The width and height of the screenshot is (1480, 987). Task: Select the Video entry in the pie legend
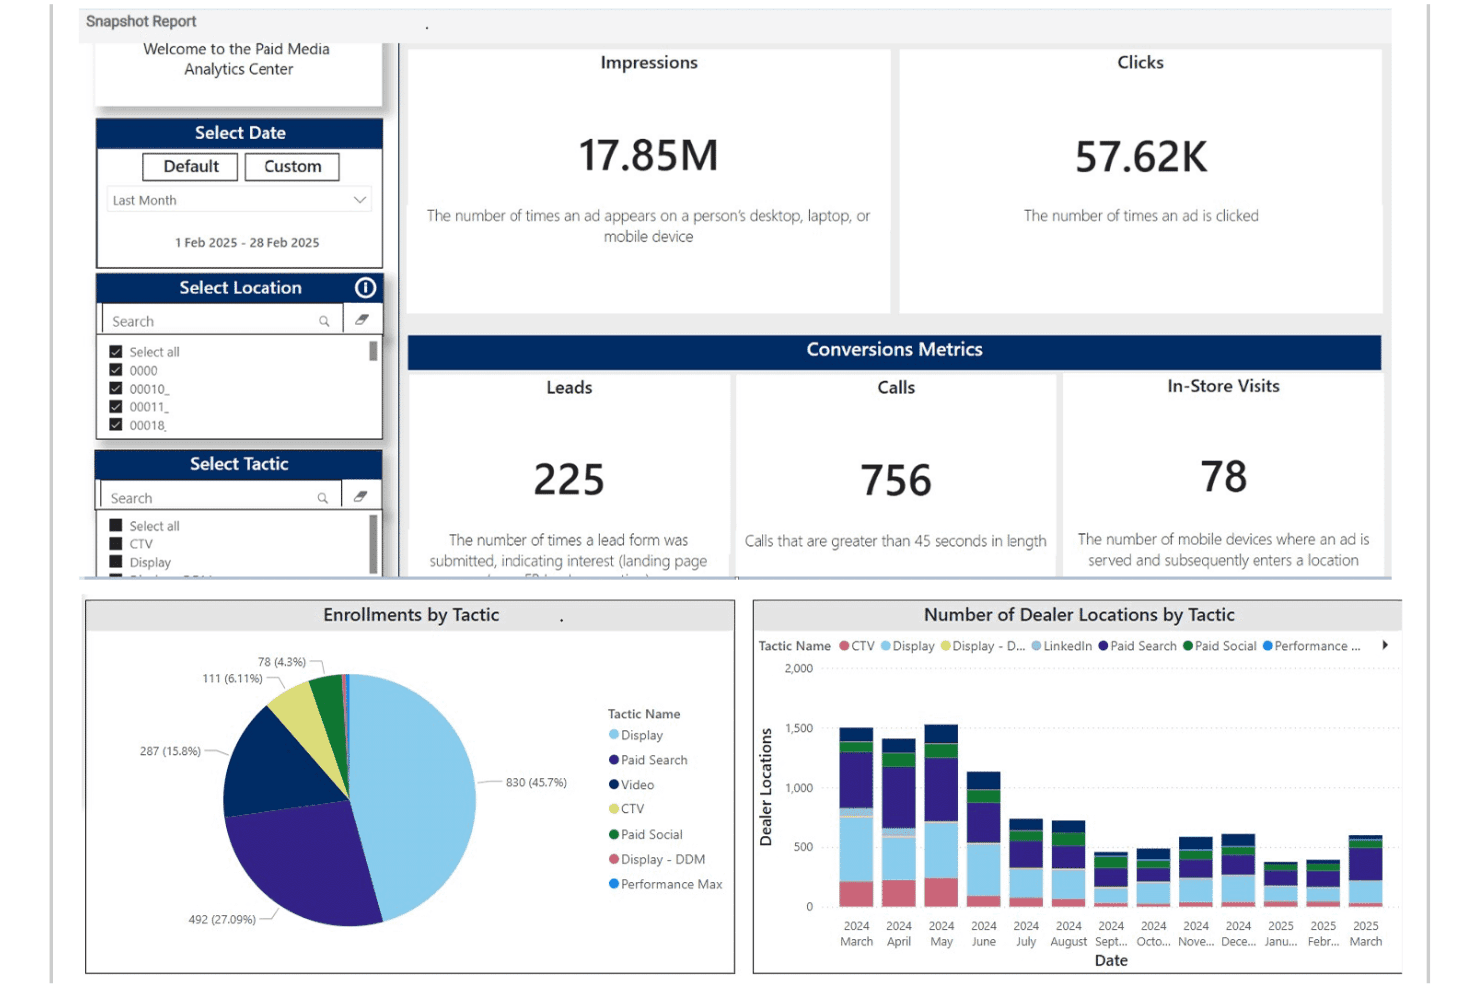pos(631,785)
